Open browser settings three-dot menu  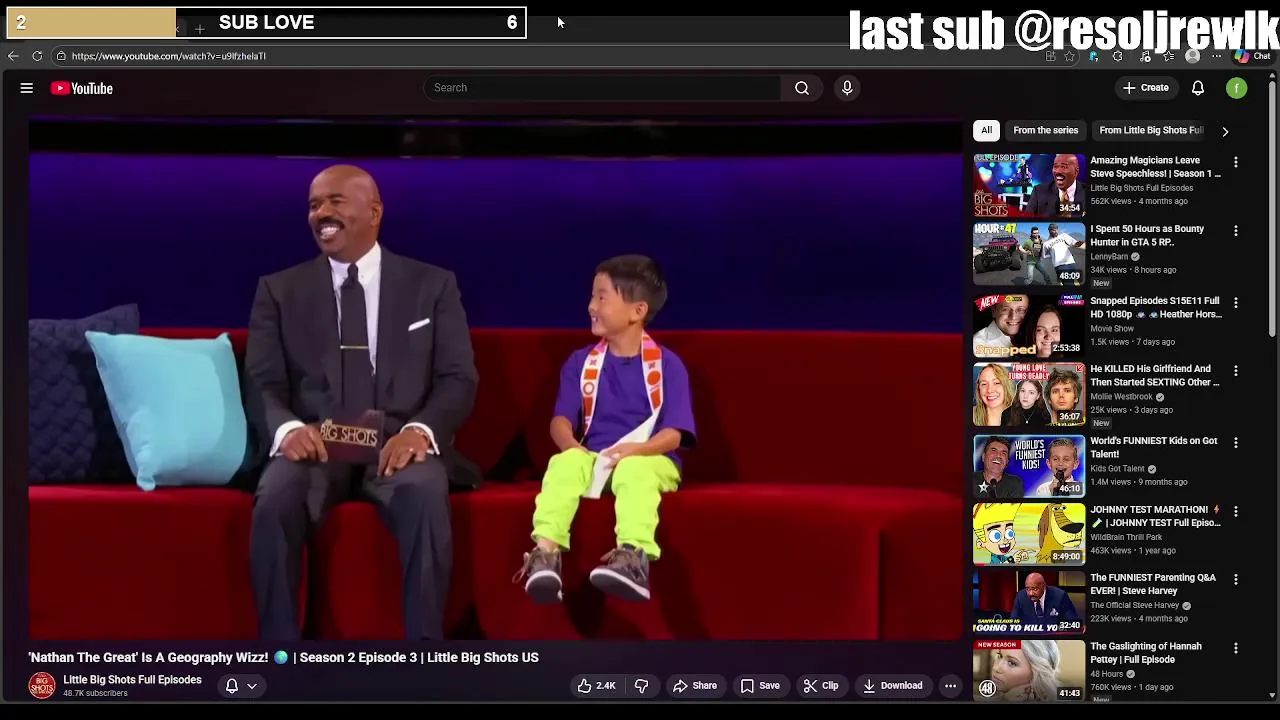pyautogui.click(x=1217, y=56)
